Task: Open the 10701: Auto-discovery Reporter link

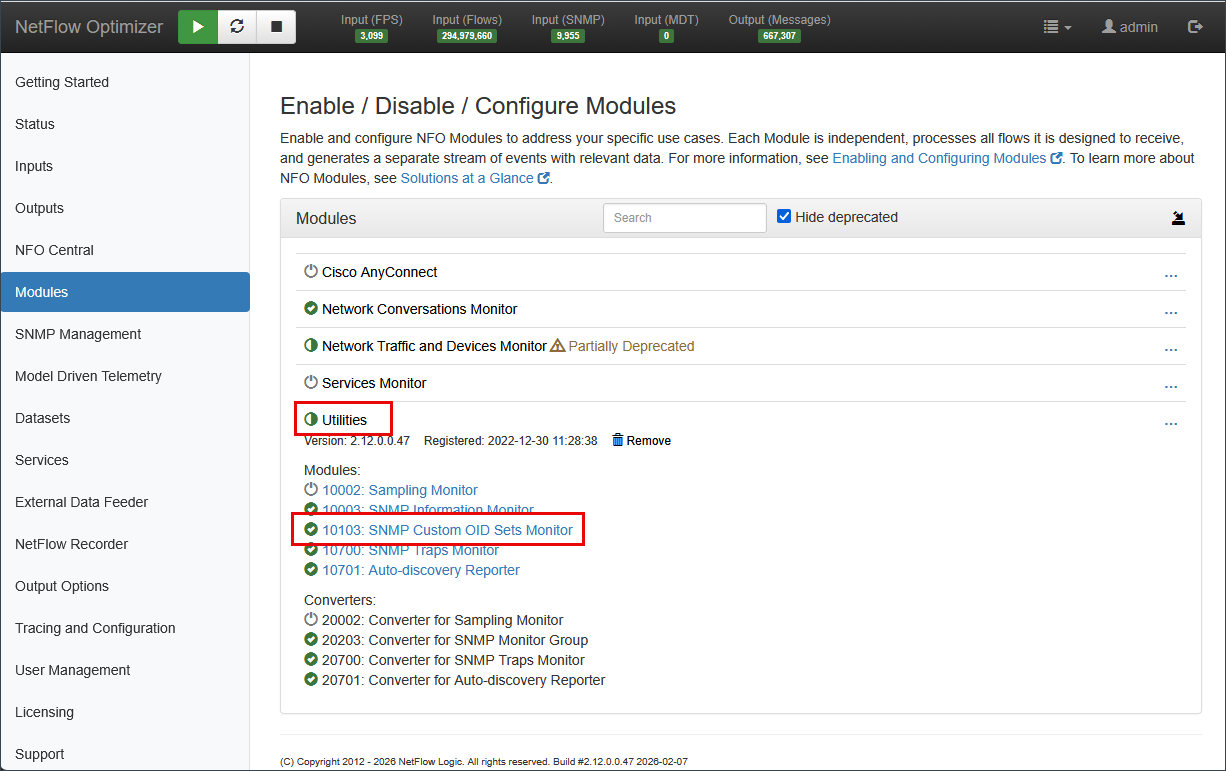Action: 420,570
